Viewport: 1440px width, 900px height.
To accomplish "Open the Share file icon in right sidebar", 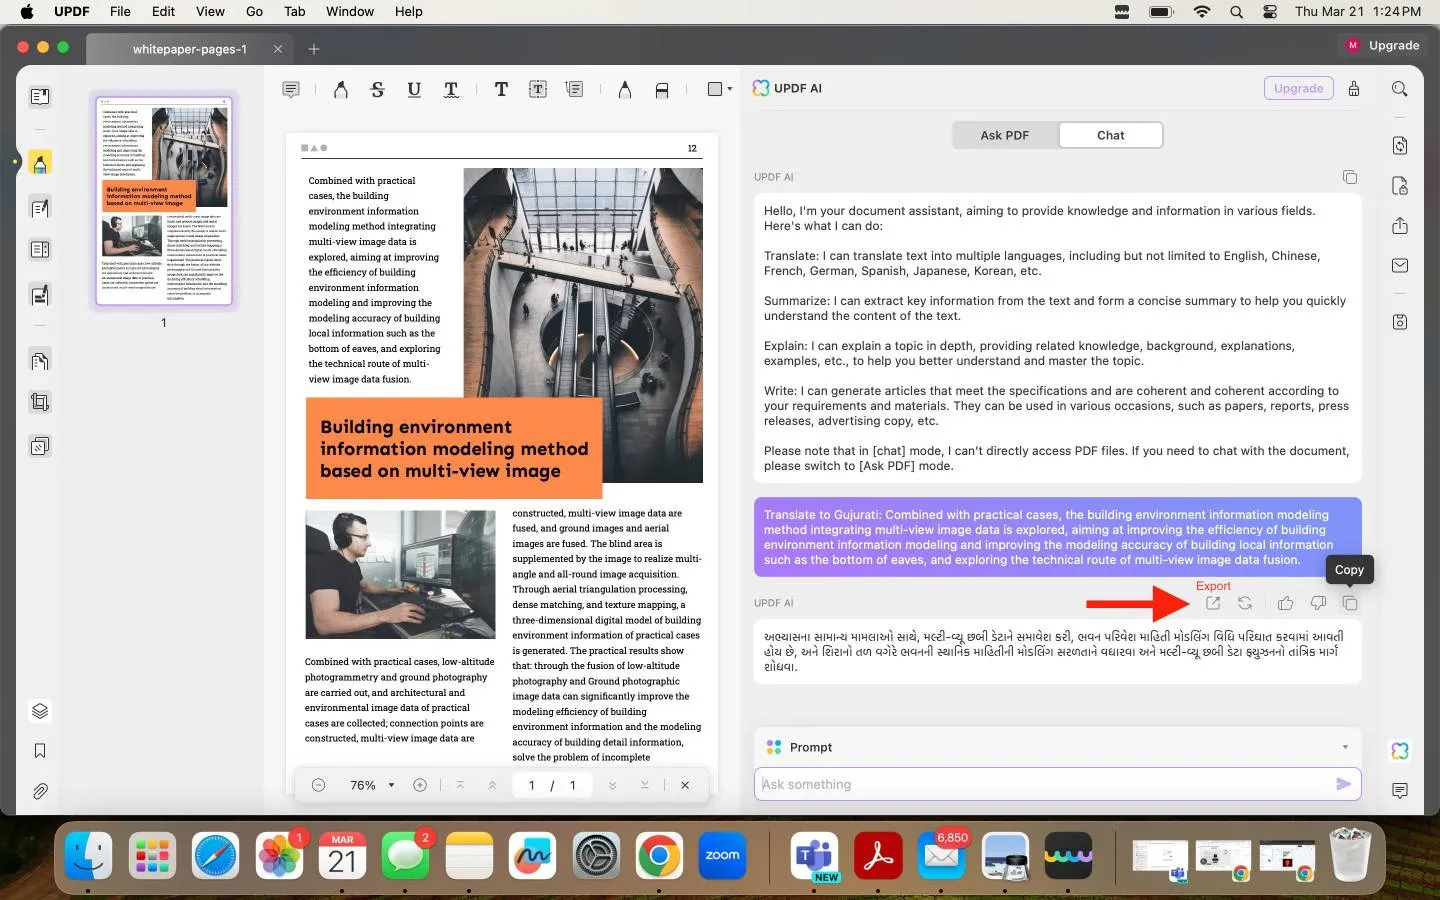I will [x=1400, y=225].
